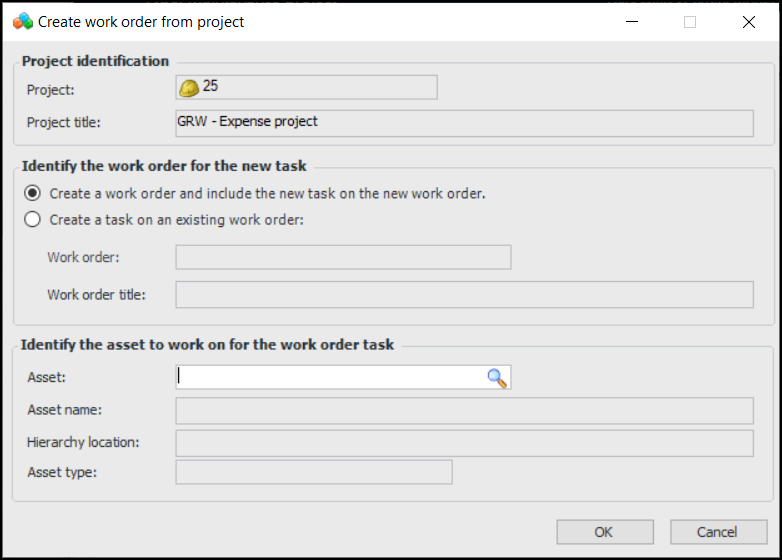782x560 pixels.
Task: Click the maximize window button
Action: click(x=690, y=22)
